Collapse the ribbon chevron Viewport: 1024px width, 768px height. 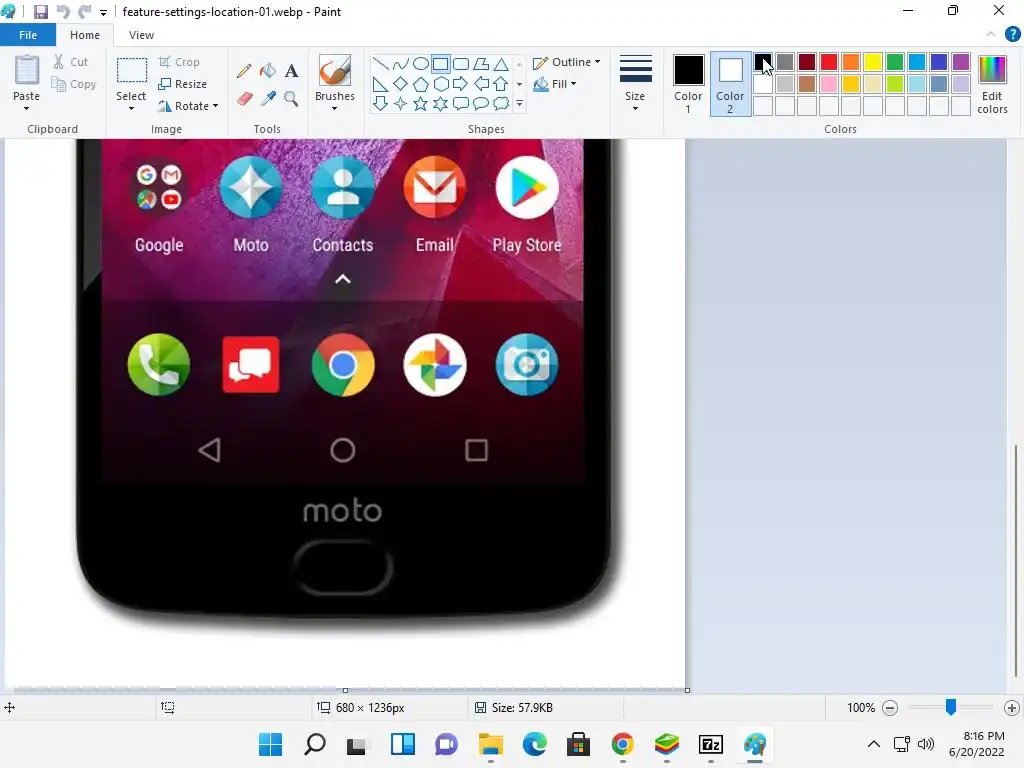991,34
